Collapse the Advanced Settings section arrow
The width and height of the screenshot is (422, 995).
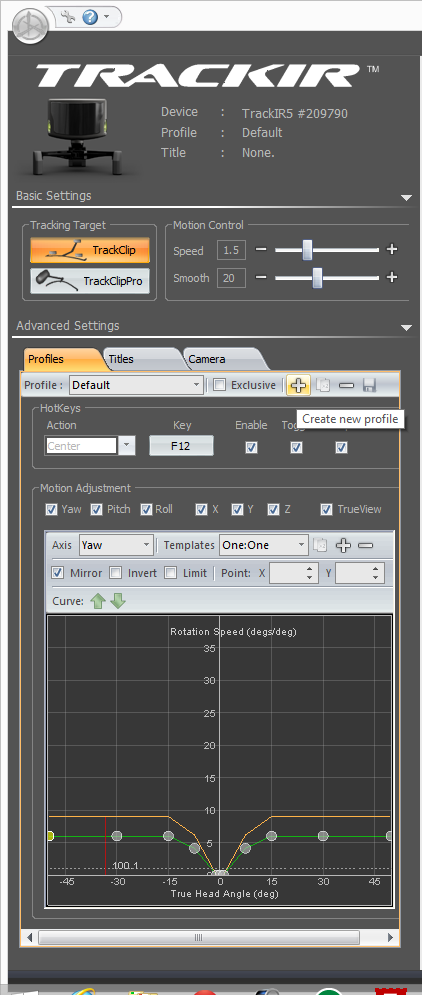coord(407,327)
